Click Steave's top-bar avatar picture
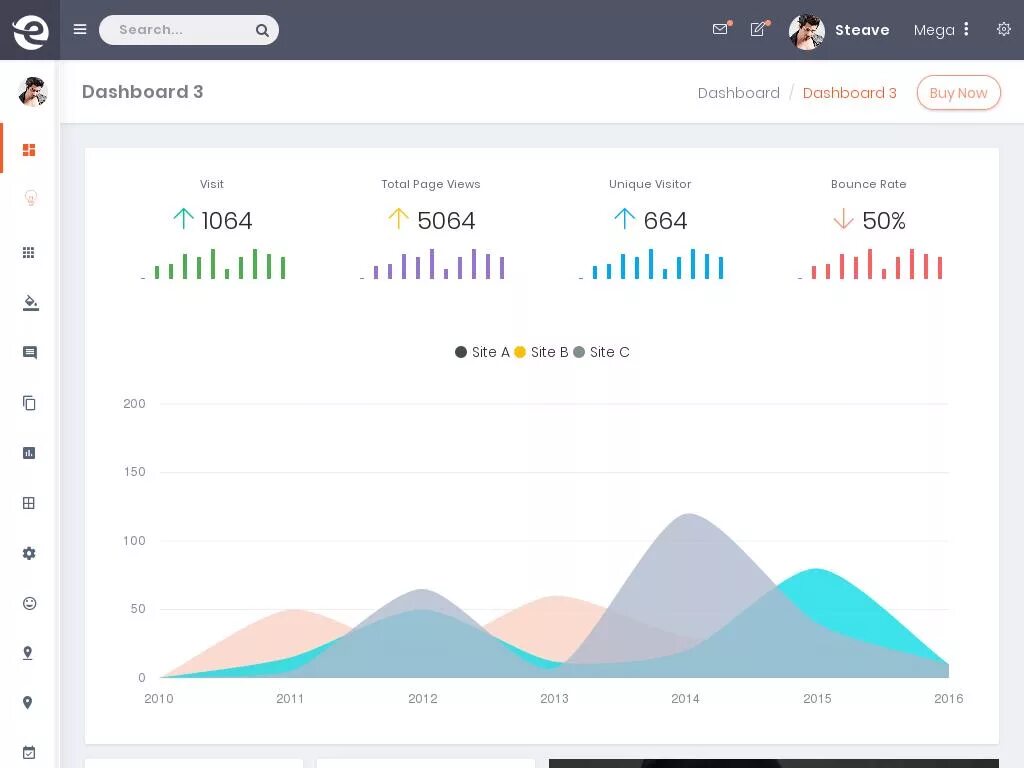The height and width of the screenshot is (768, 1024). tap(807, 31)
